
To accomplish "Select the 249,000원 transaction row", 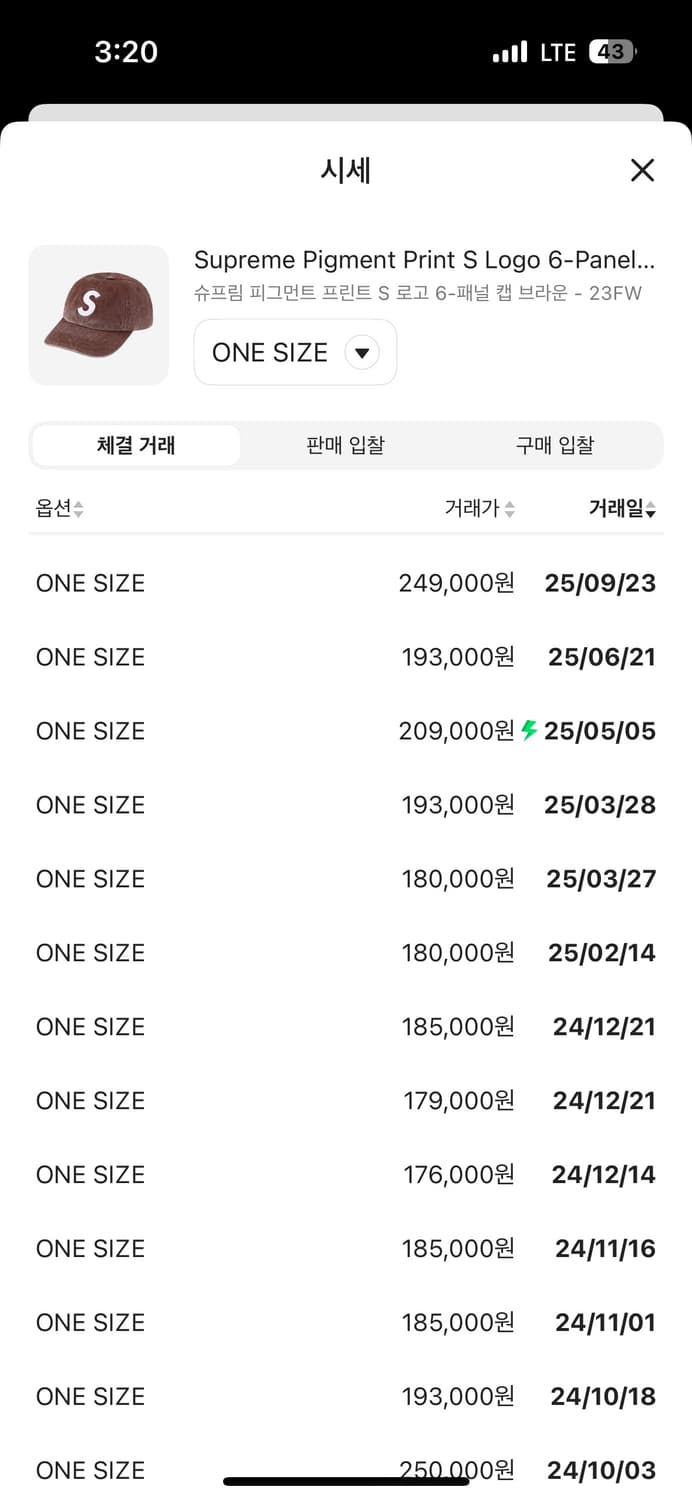I will 346,582.
